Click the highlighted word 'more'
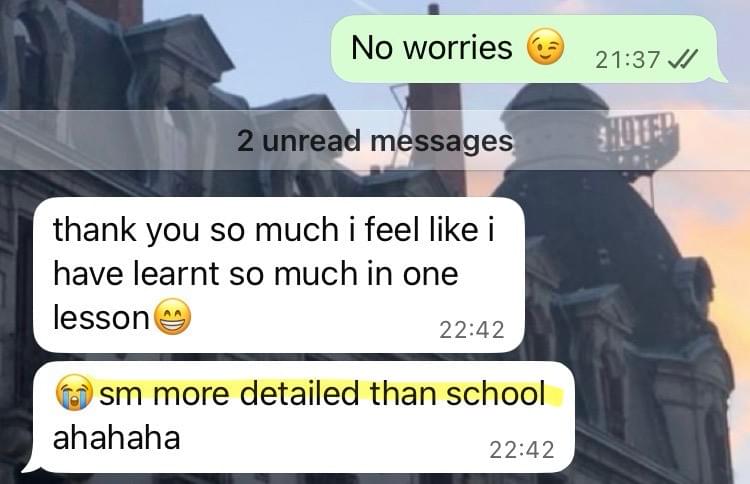This screenshot has height=484, width=750. pyautogui.click(x=190, y=394)
